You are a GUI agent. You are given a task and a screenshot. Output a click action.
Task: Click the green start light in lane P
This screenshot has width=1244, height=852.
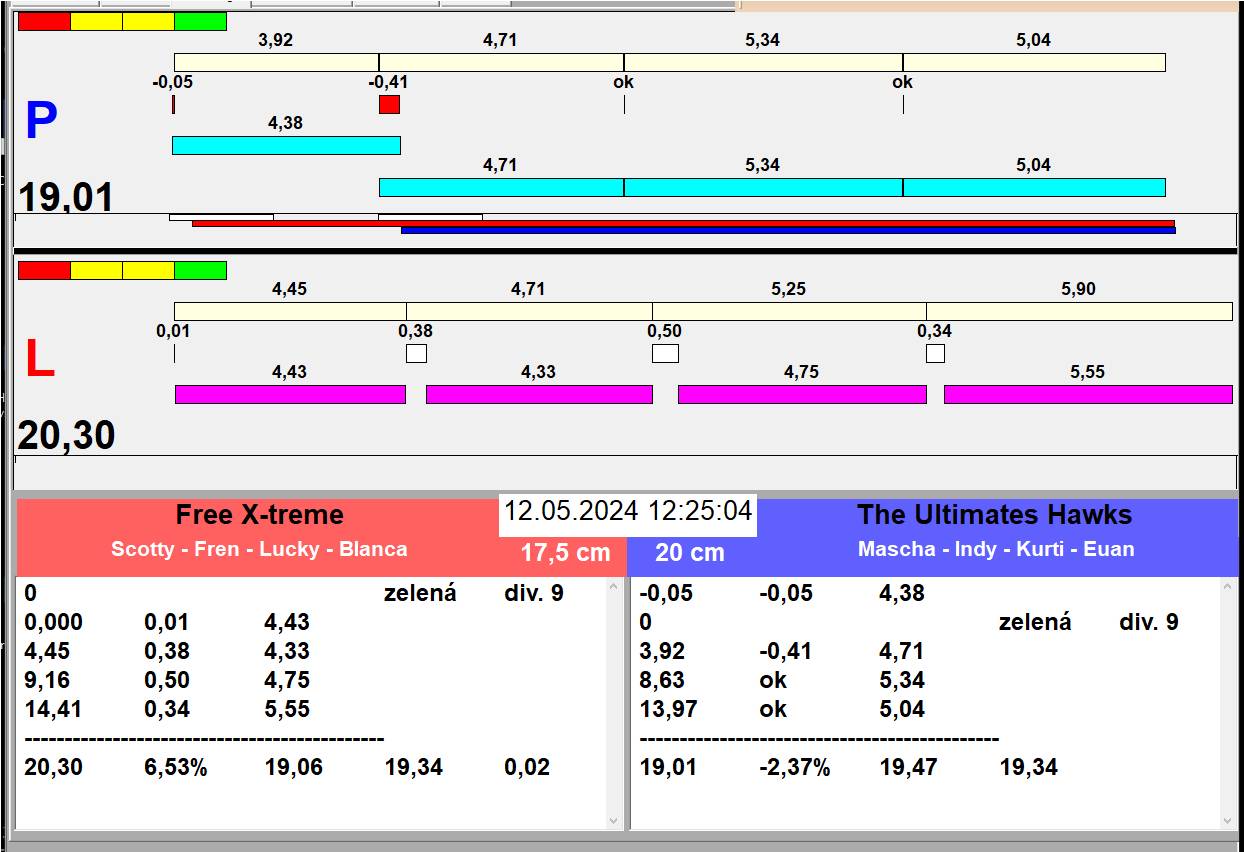coord(200,21)
